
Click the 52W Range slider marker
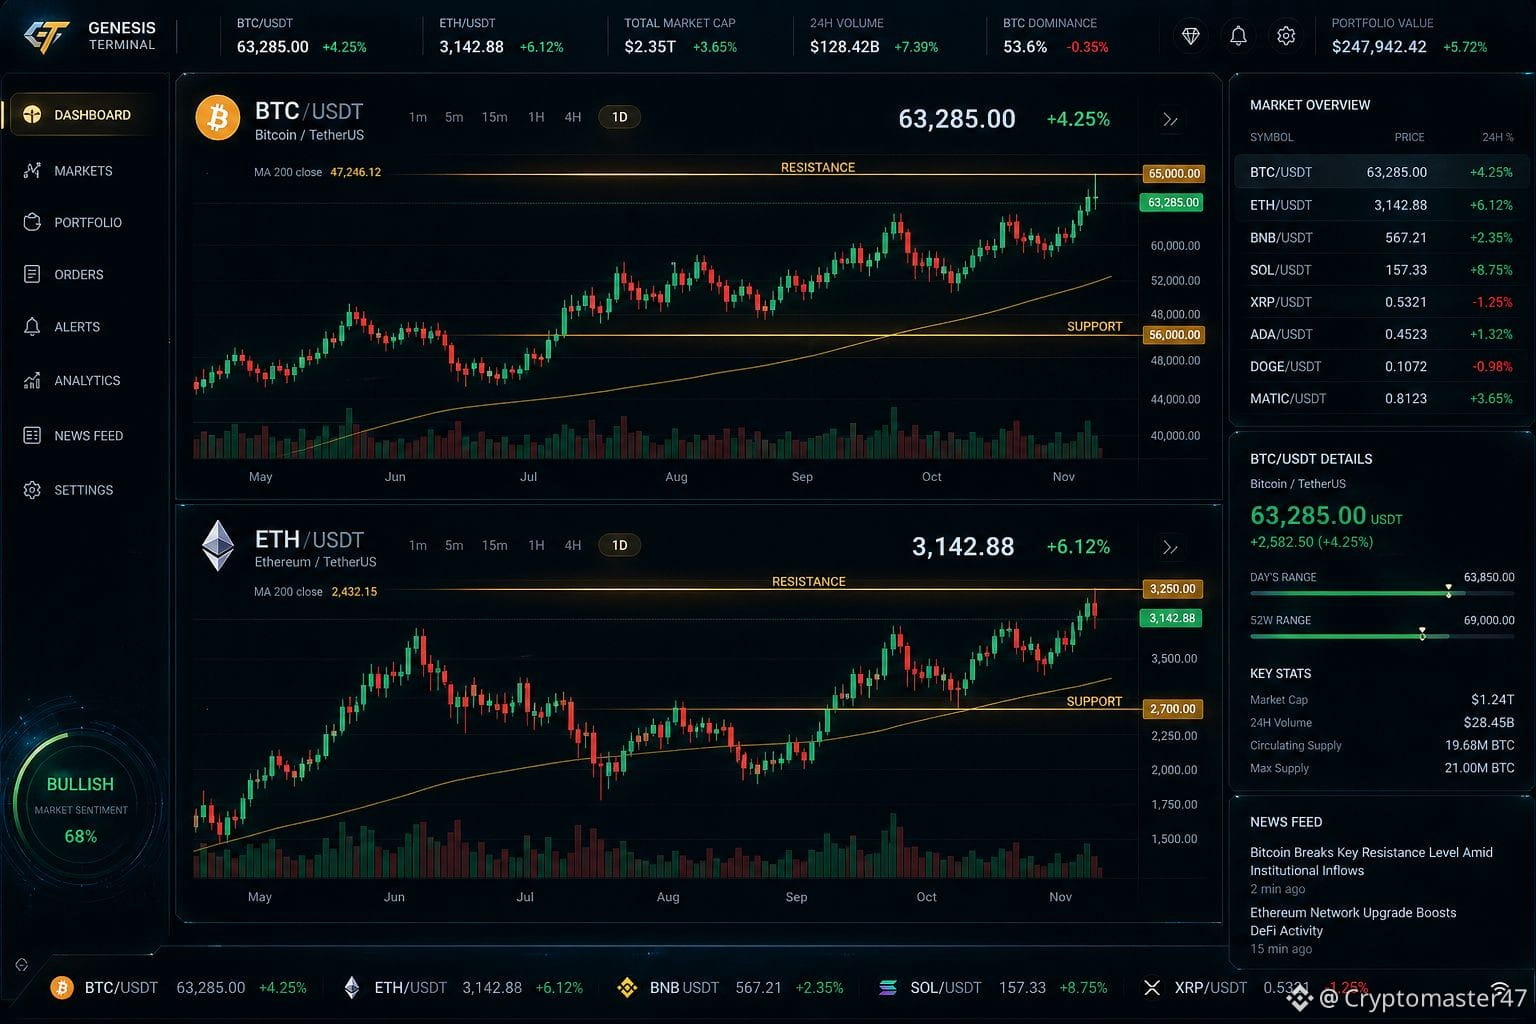1422,634
